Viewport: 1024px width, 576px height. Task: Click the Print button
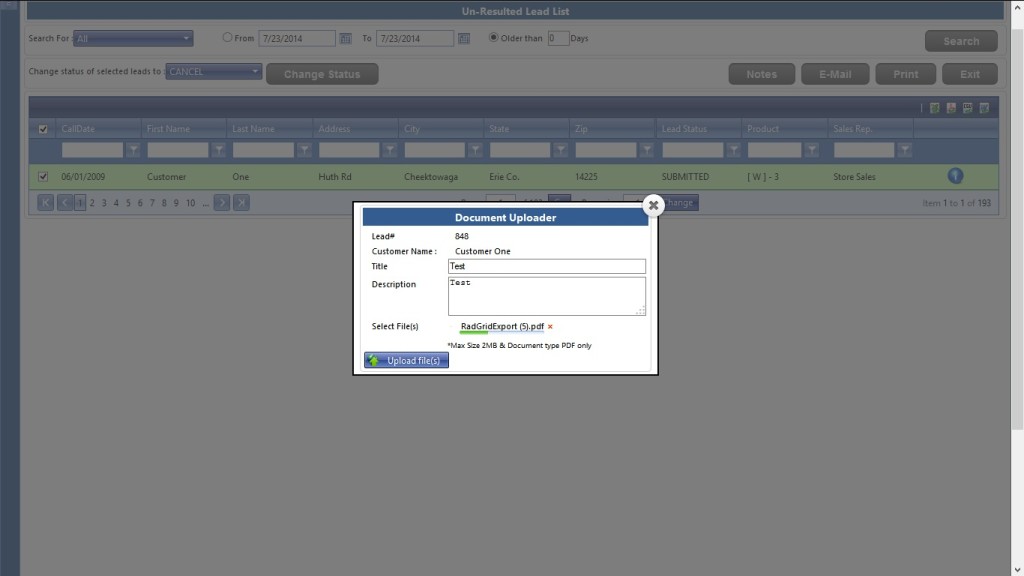pos(906,74)
